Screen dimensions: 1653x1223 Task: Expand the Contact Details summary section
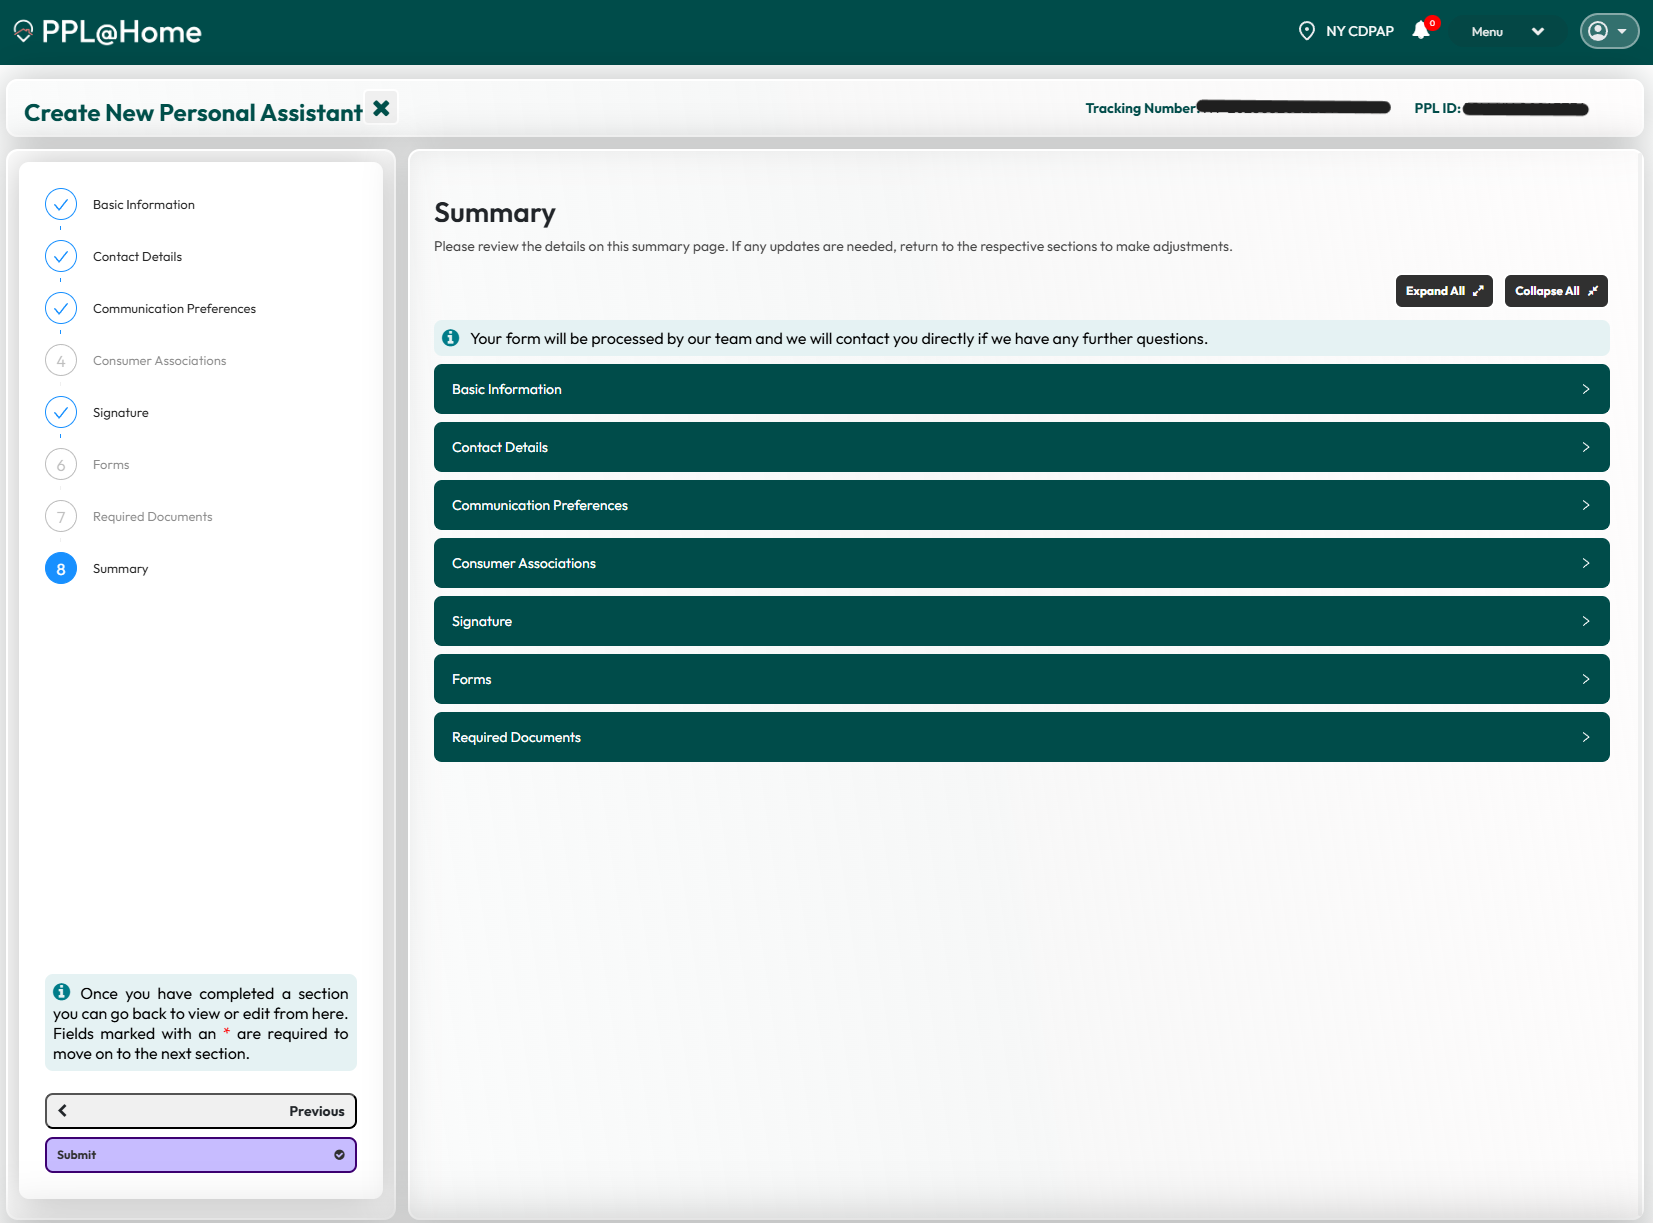(x=1021, y=447)
